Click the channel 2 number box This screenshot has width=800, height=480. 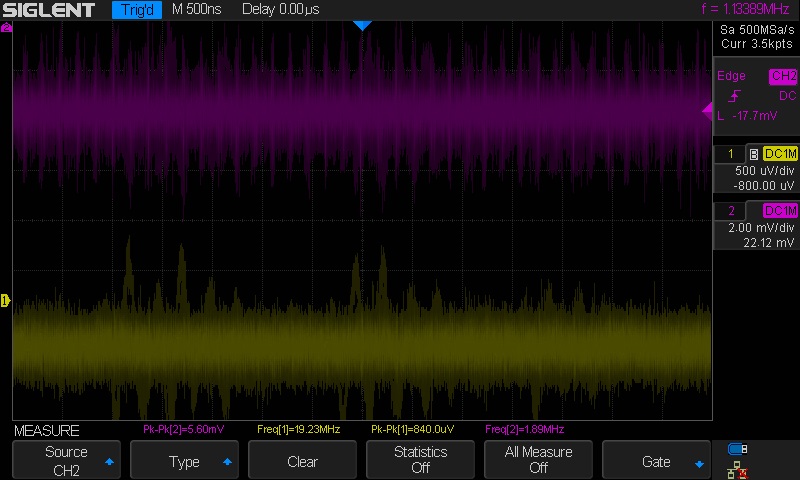(x=730, y=211)
